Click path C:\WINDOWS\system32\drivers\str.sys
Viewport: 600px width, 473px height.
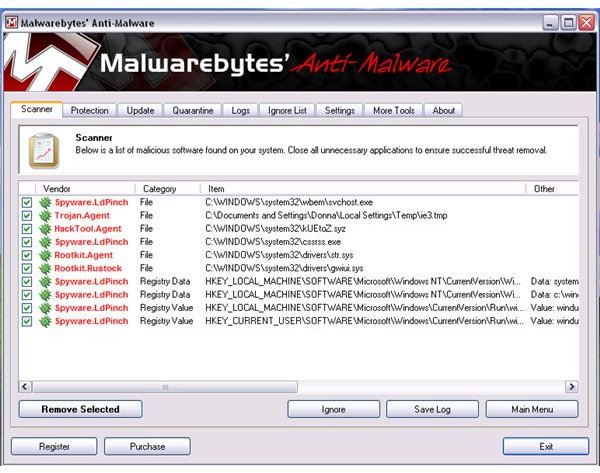[279, 255]
